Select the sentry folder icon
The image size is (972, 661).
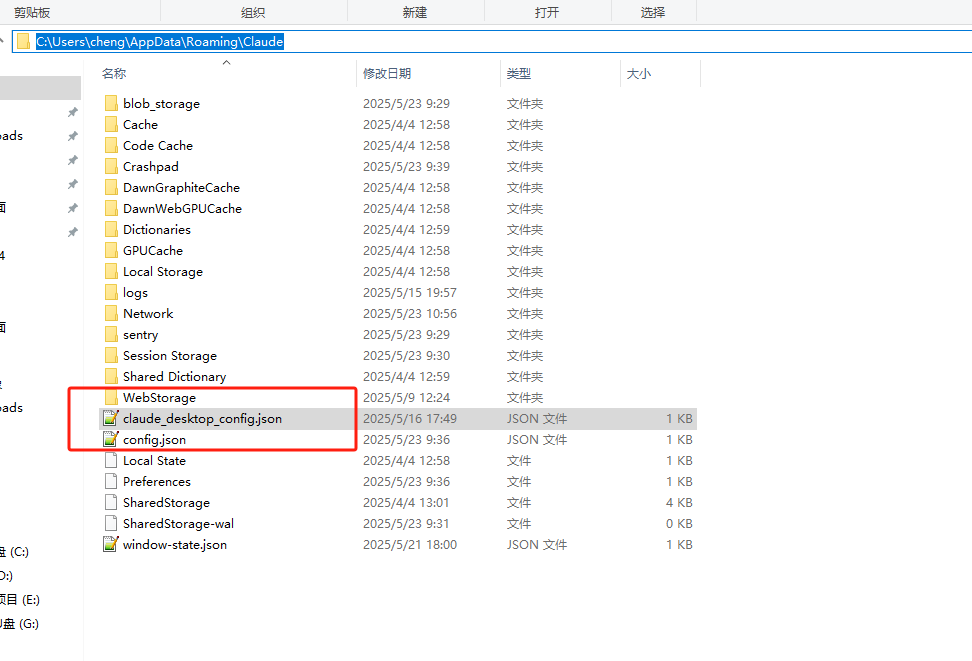coord(111,335)
